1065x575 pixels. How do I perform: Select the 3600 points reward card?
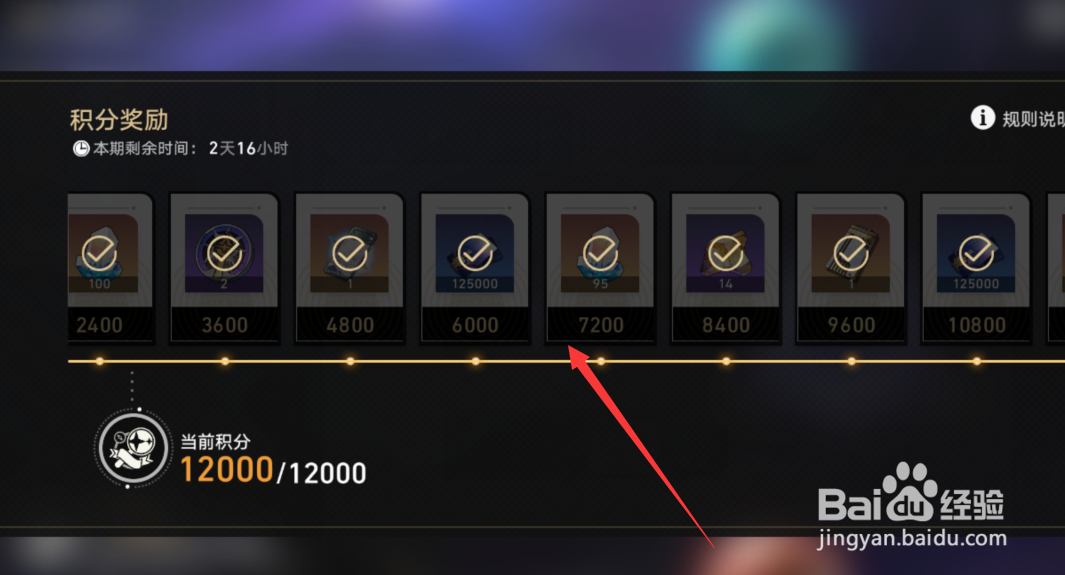click(224, 268)
